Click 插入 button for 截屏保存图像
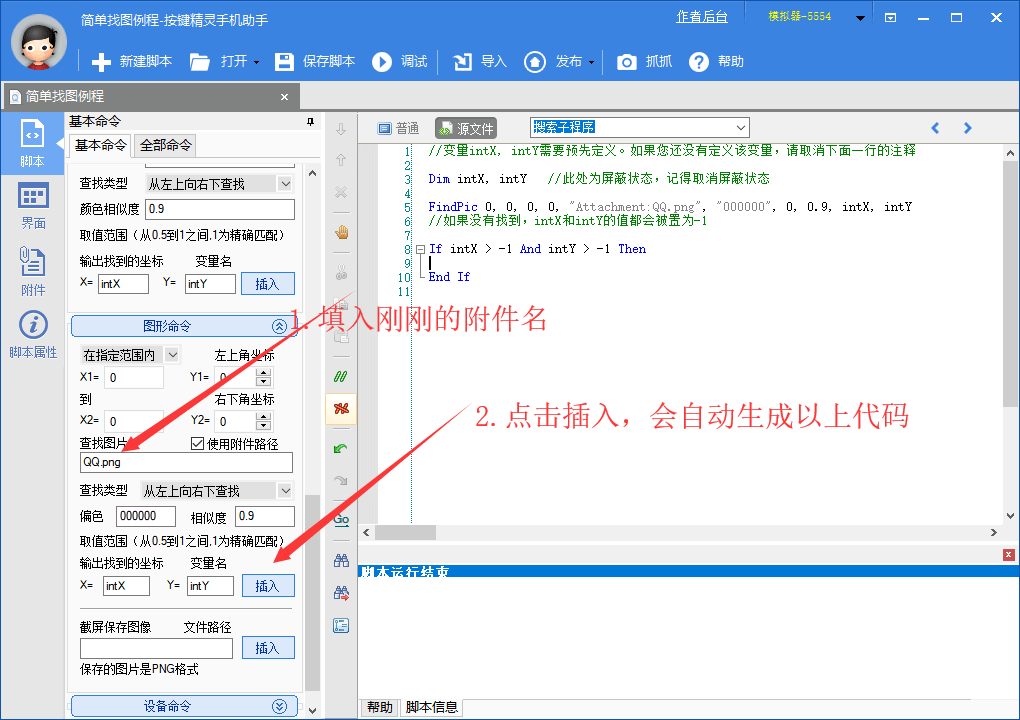 pyautogui.click(x=268, y=648)
